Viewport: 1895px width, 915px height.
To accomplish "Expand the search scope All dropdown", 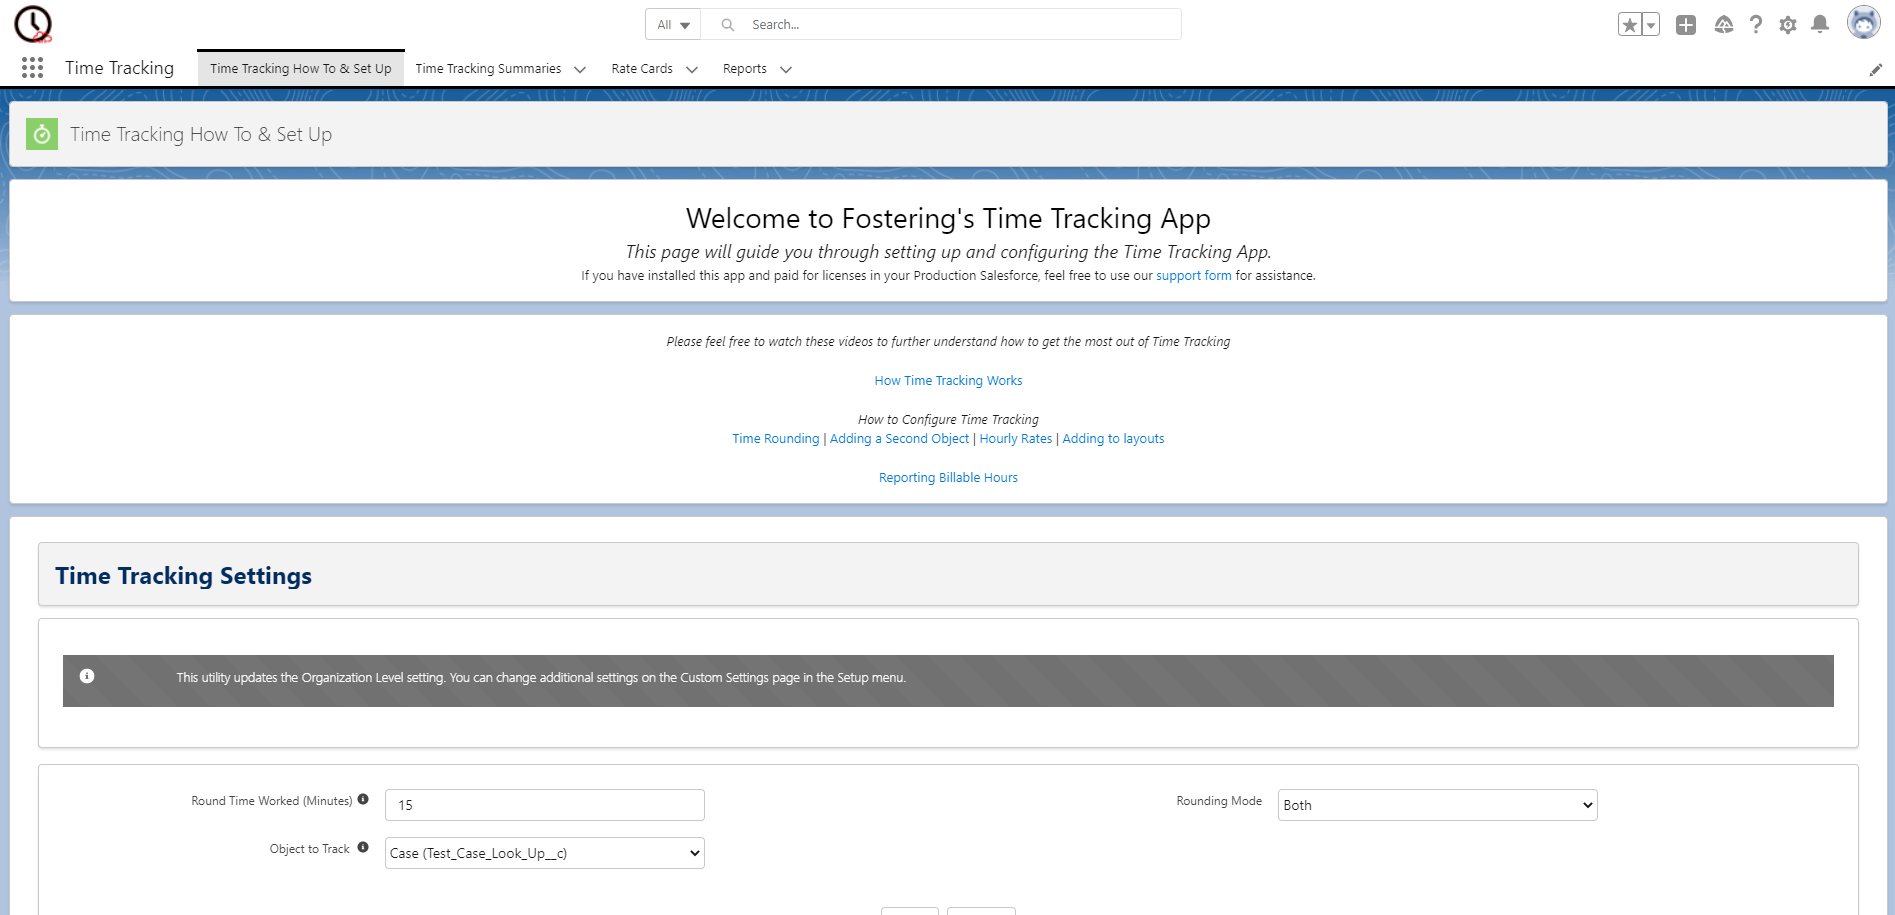I will [x=672, y=24].
